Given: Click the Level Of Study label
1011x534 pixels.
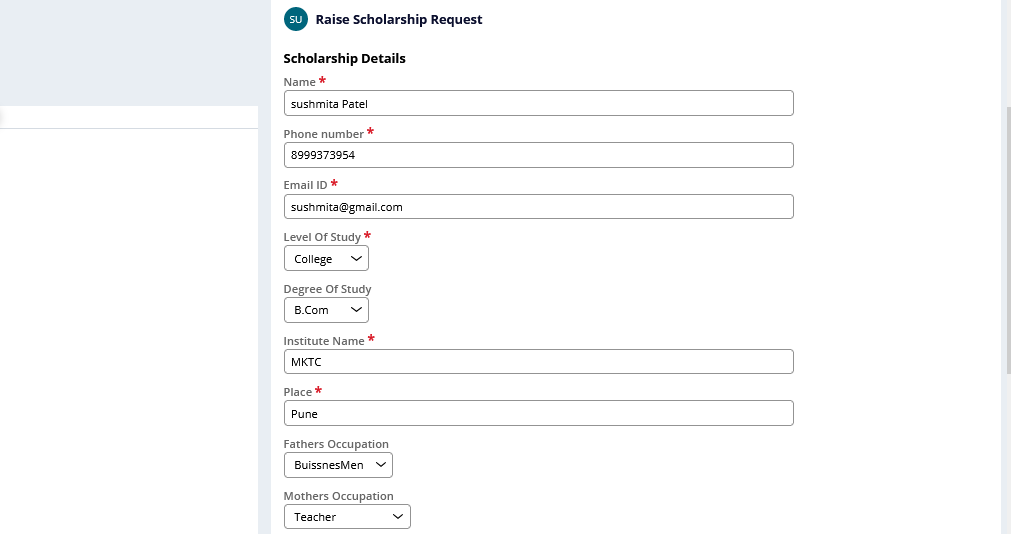Looking at the screenshot, I should click(x=321, y=237).
